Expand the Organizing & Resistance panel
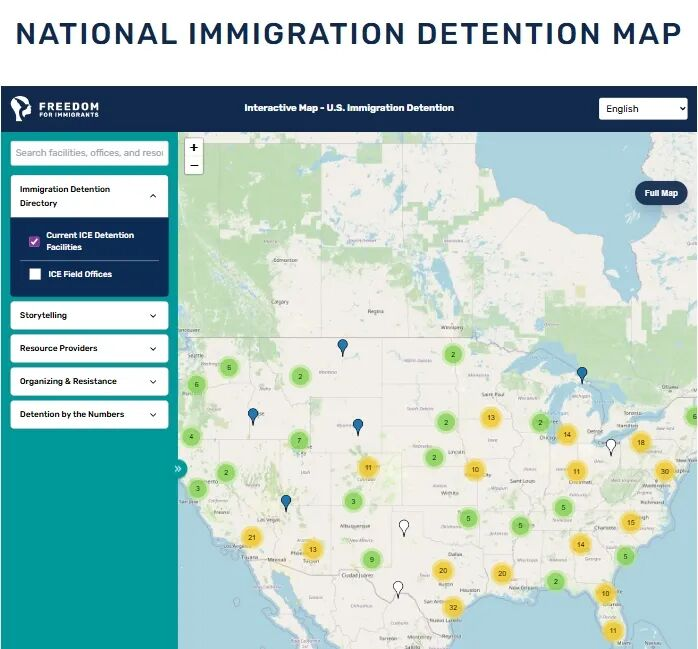Viewport: 698px width, 649px height. click(x=89, y=381)
